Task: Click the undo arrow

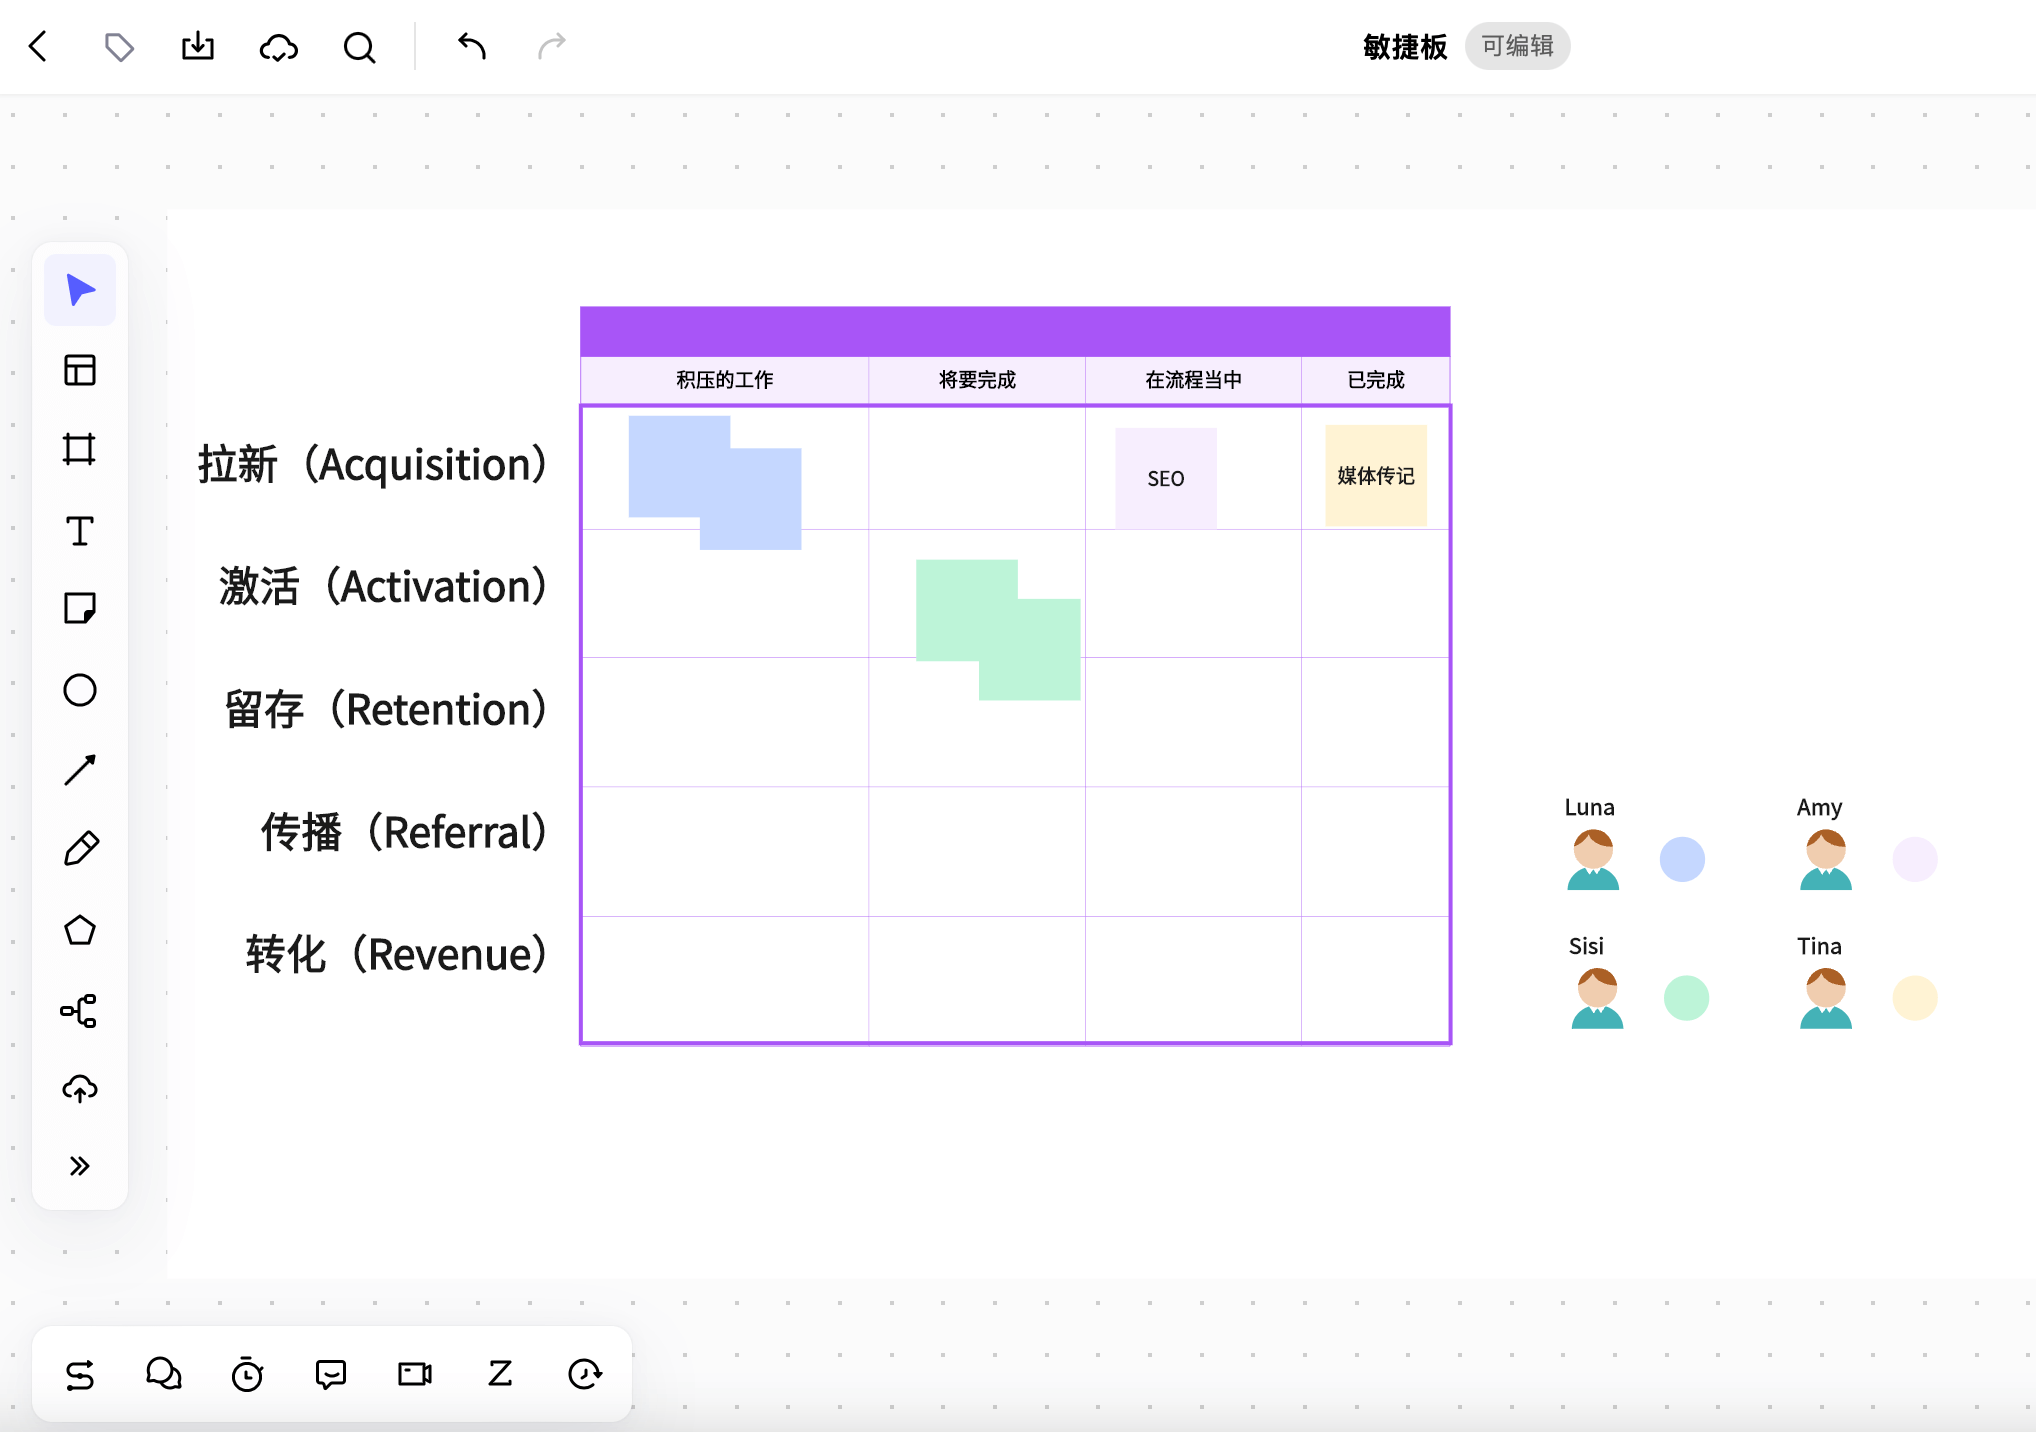Action: coord(471,46)
